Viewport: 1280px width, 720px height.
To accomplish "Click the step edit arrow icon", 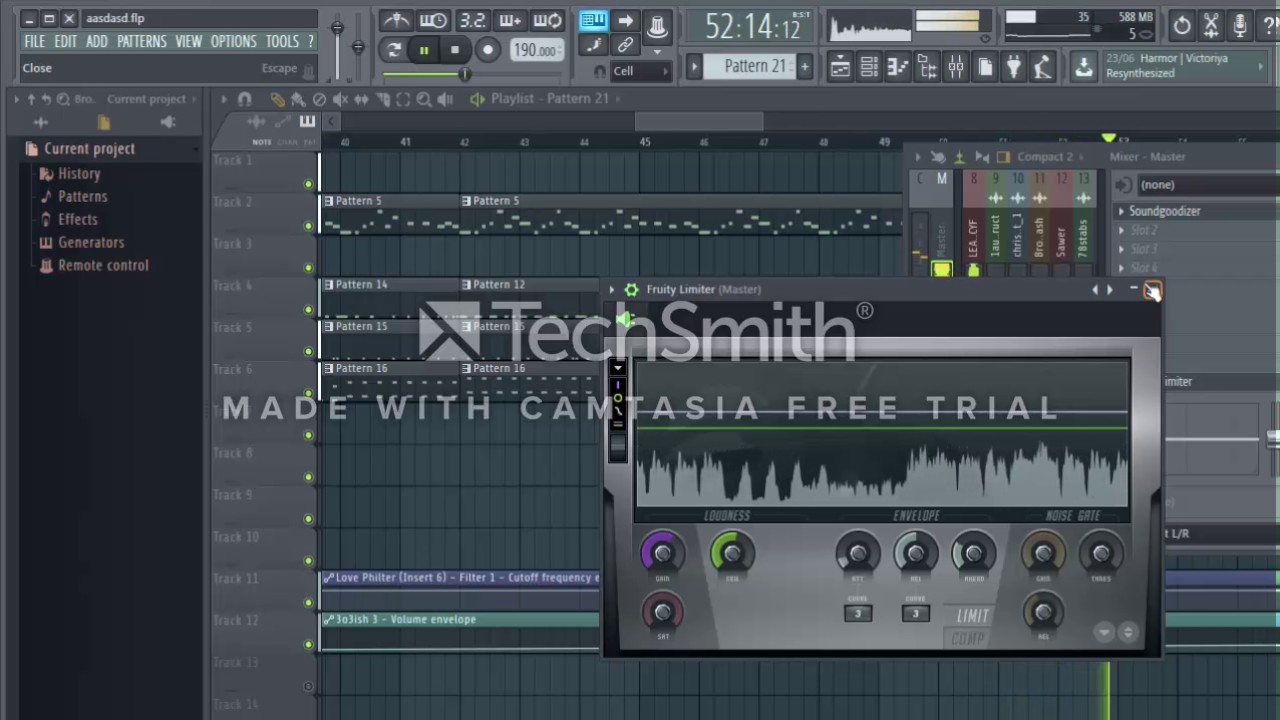I will pos(625,21).
